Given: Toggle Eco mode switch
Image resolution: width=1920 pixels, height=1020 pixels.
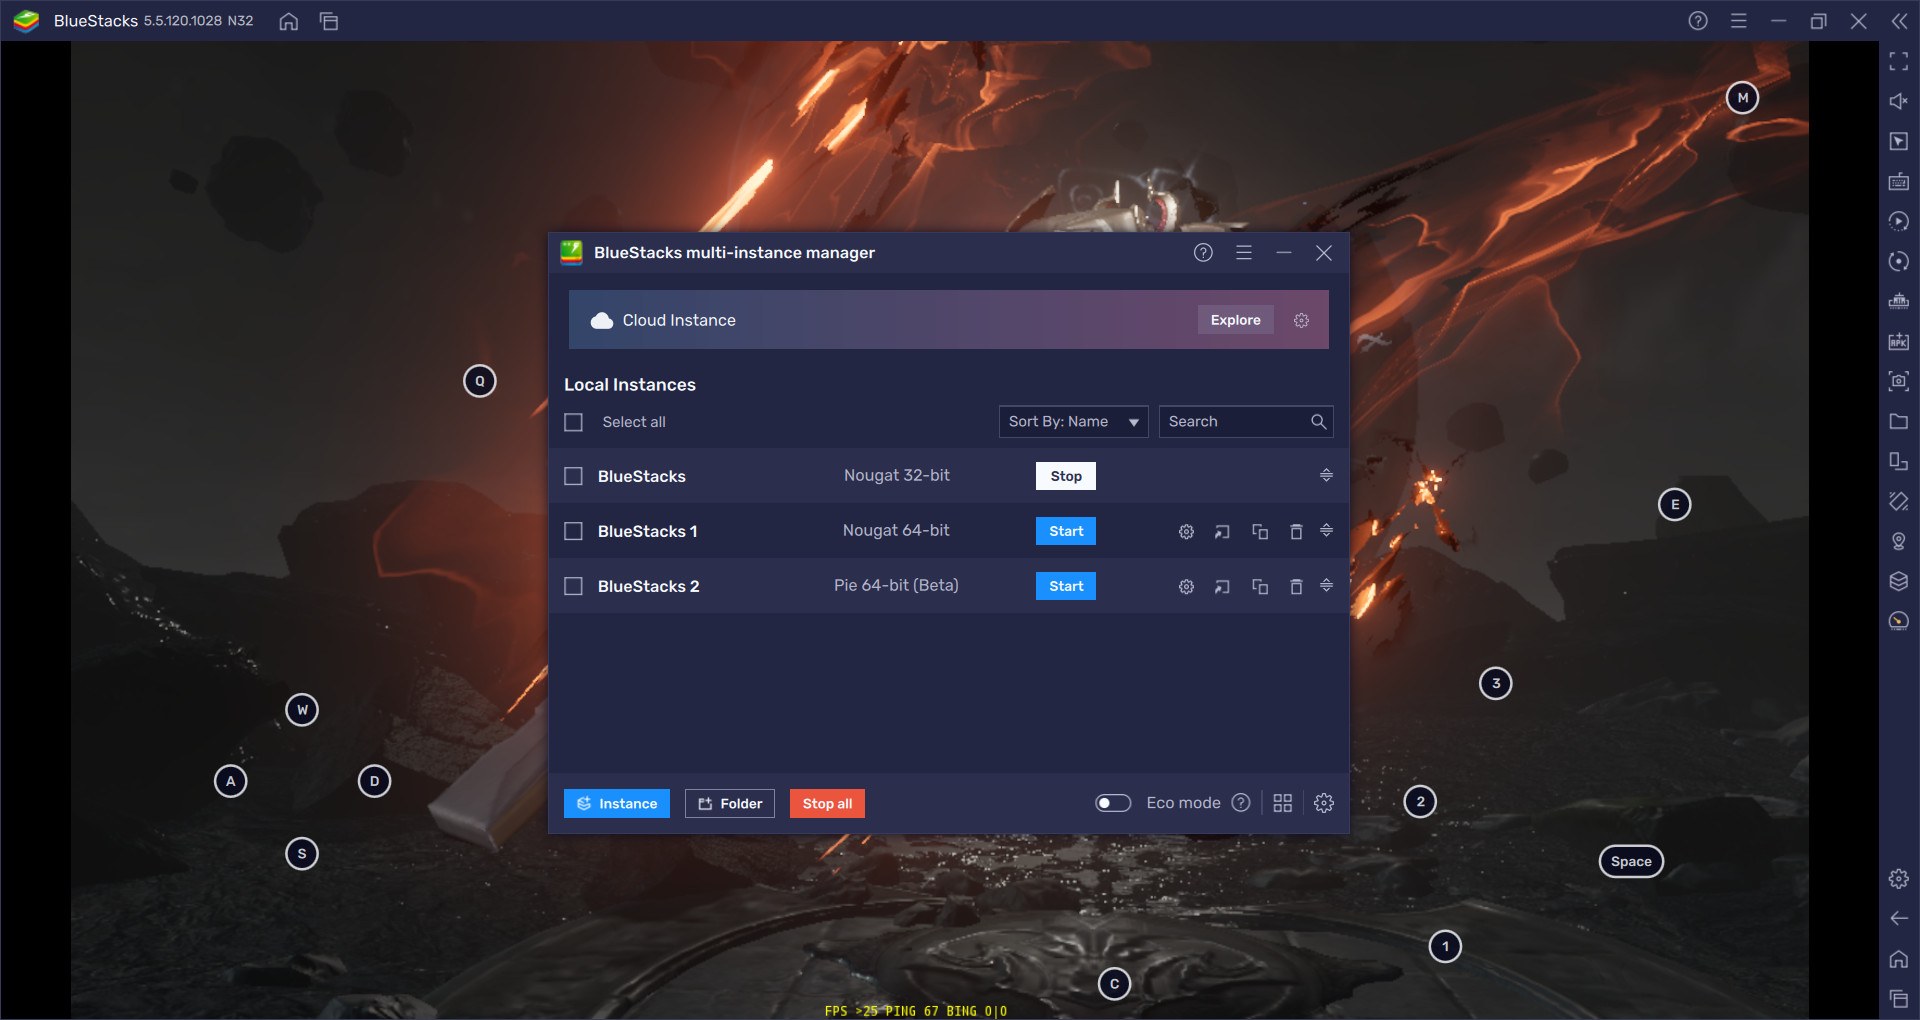Looking at the screenshot, I should pos(1113,803).
